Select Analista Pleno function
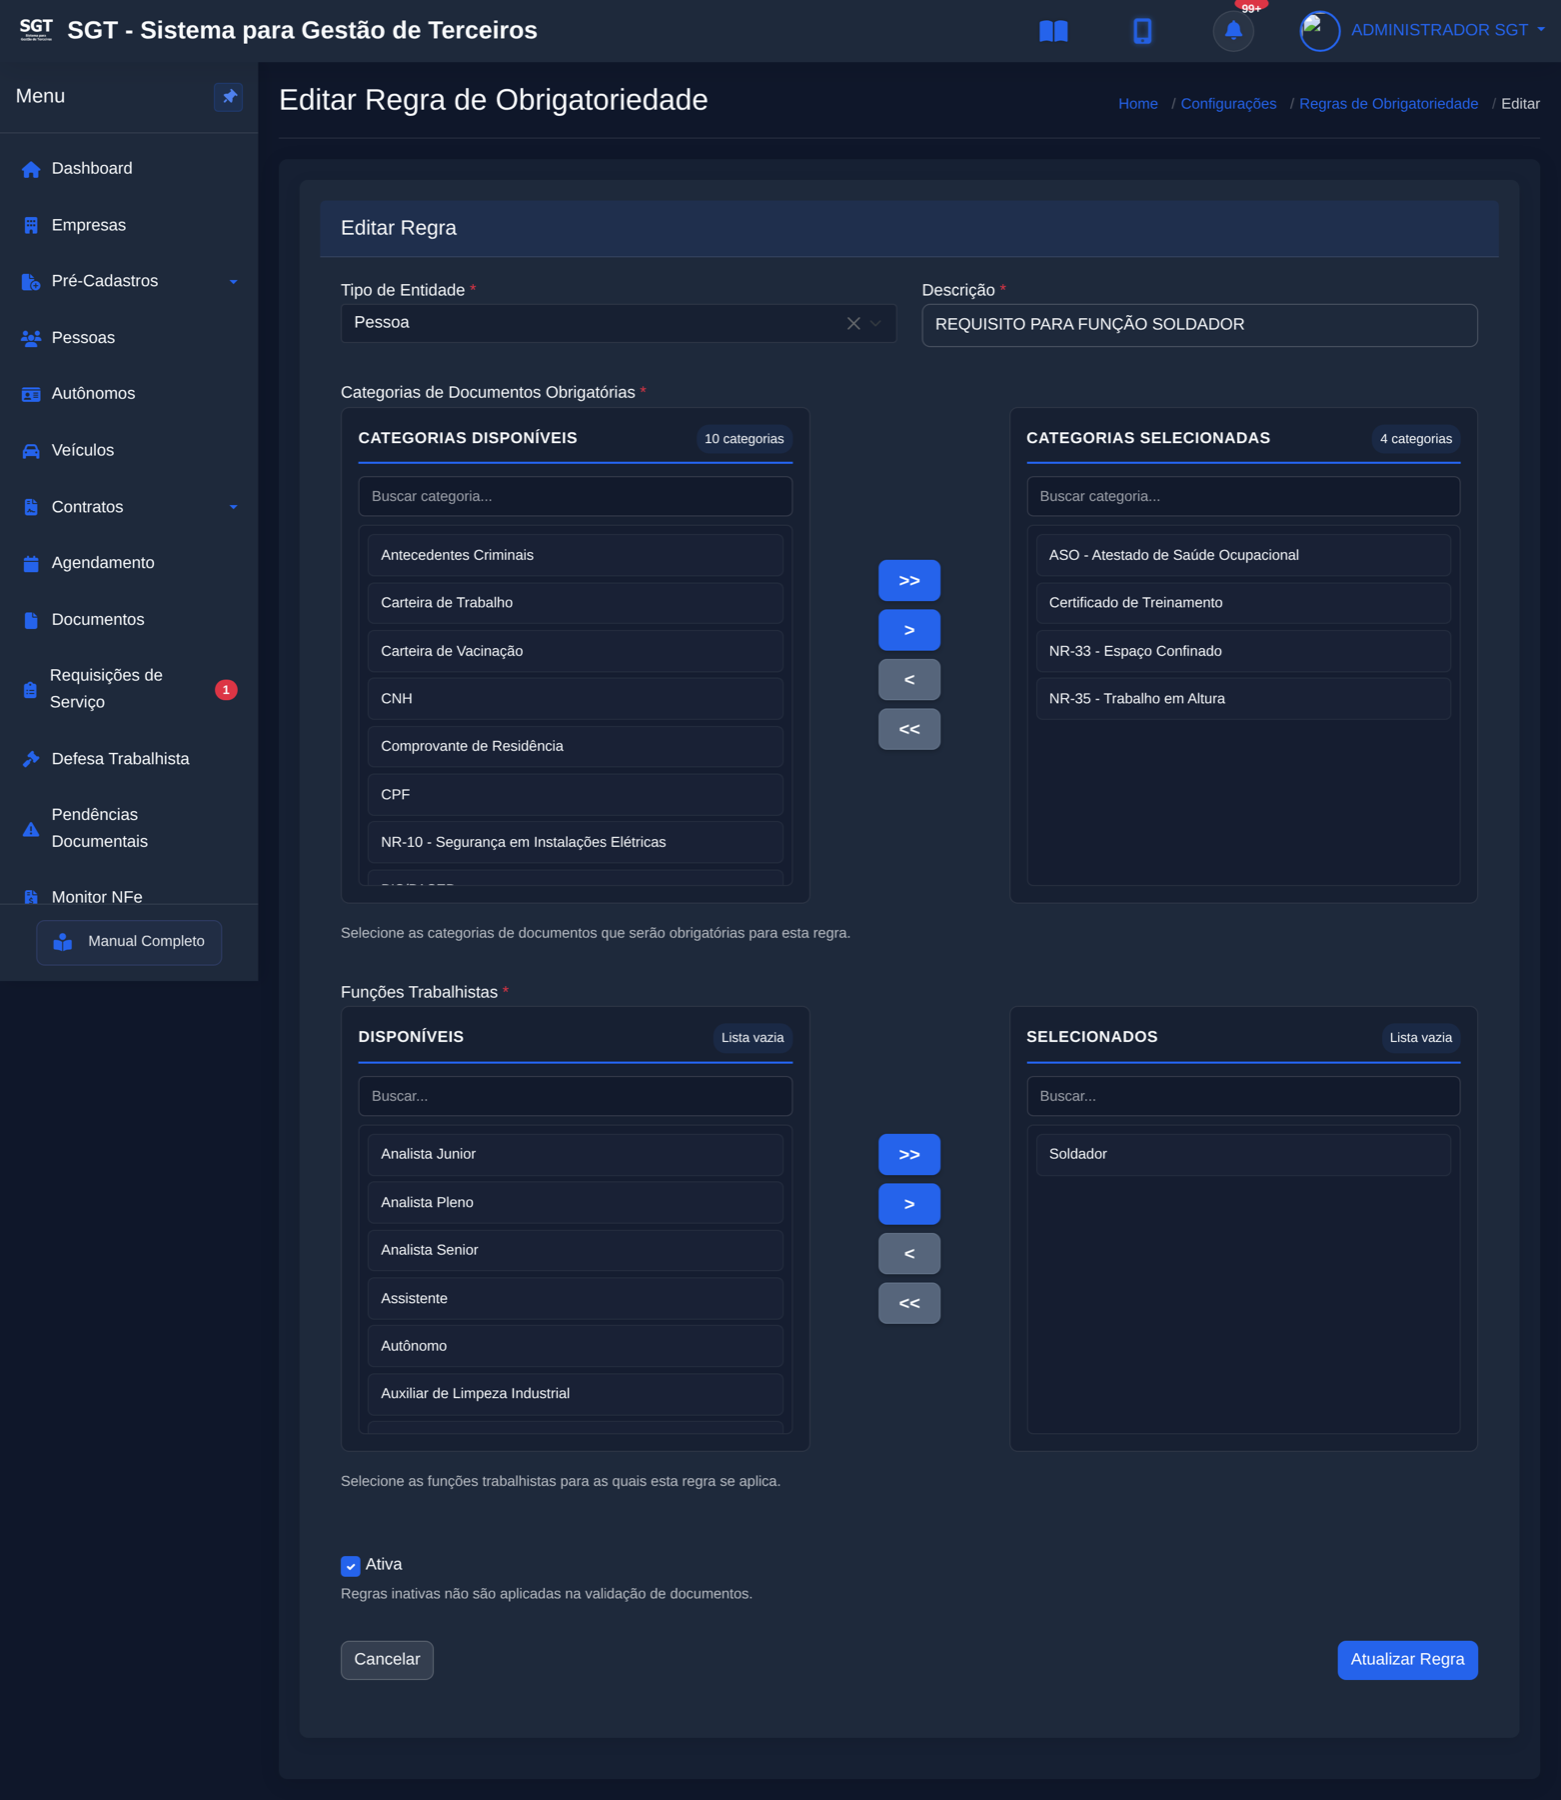Viewport: 1561px width, 1800px height. [x=575, y=1203]
